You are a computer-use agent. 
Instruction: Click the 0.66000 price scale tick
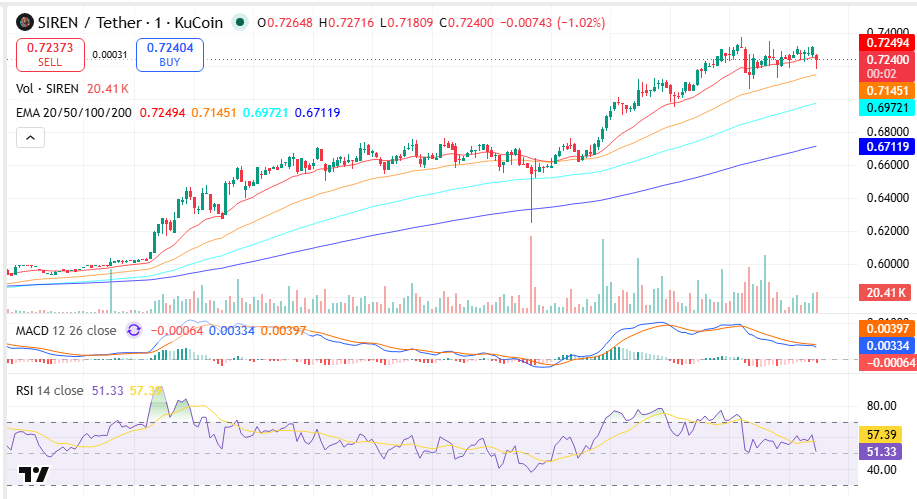pos(887,165)
